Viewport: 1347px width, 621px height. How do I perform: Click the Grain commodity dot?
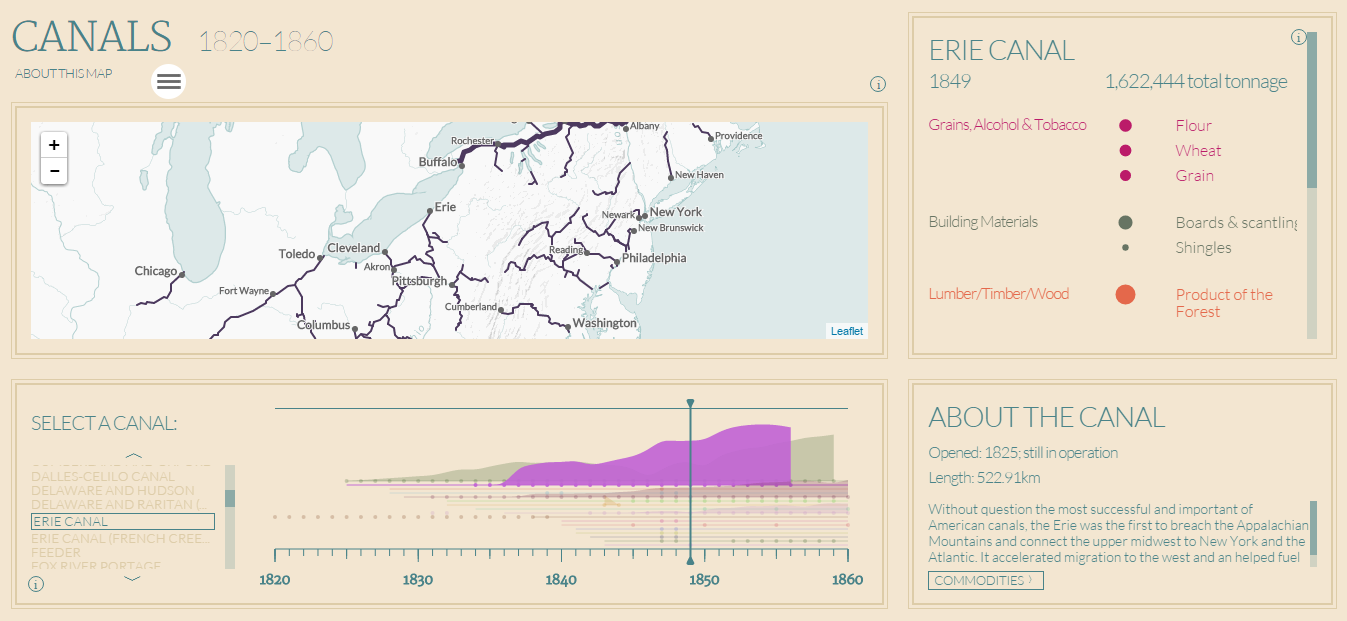point(1125,176)
